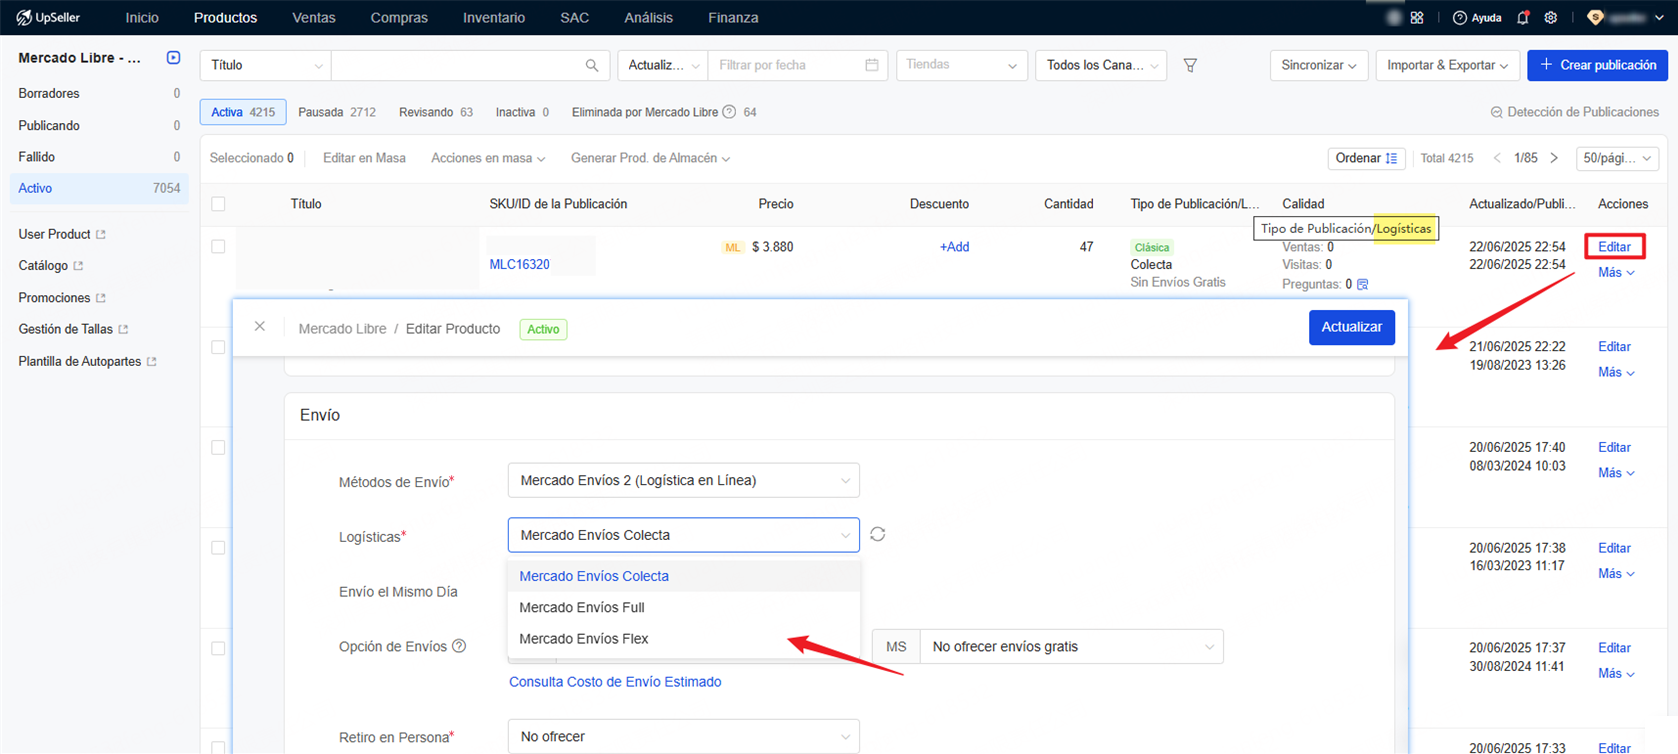
Task: Open the Inventario menu
Action: [494, 18]
